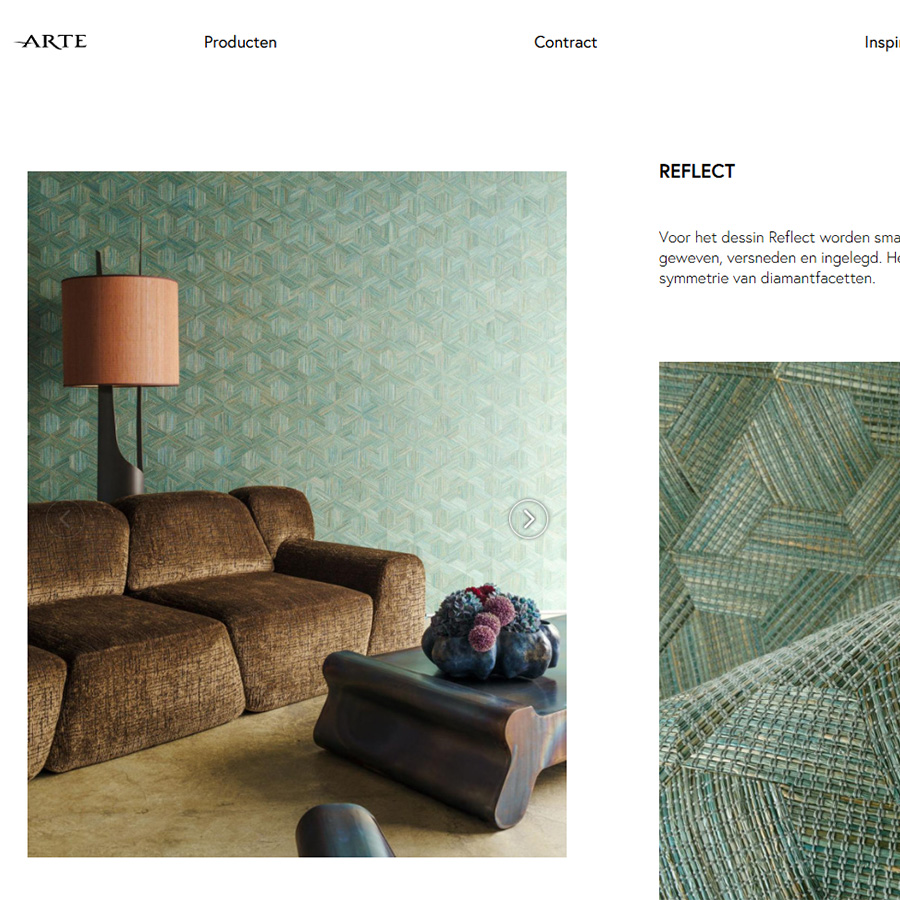This screenshot has height=900, width=900.
Task: Click the round metal stool at photo bottom
Action: 343,831
